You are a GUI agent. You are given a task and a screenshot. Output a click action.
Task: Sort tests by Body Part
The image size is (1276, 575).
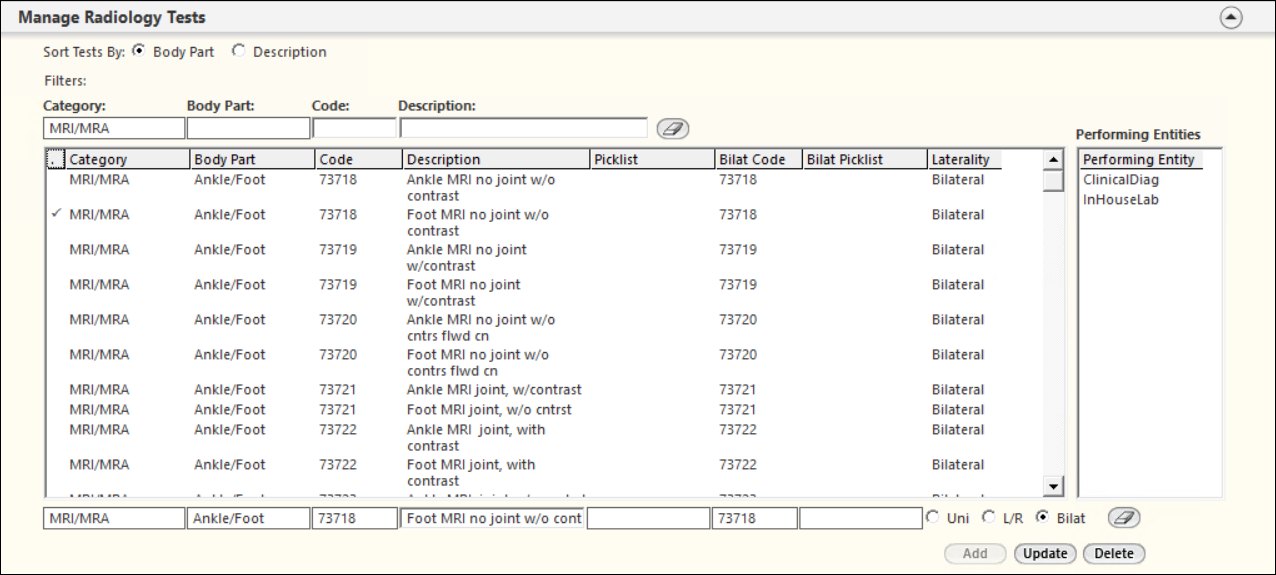tap(138, 52)
